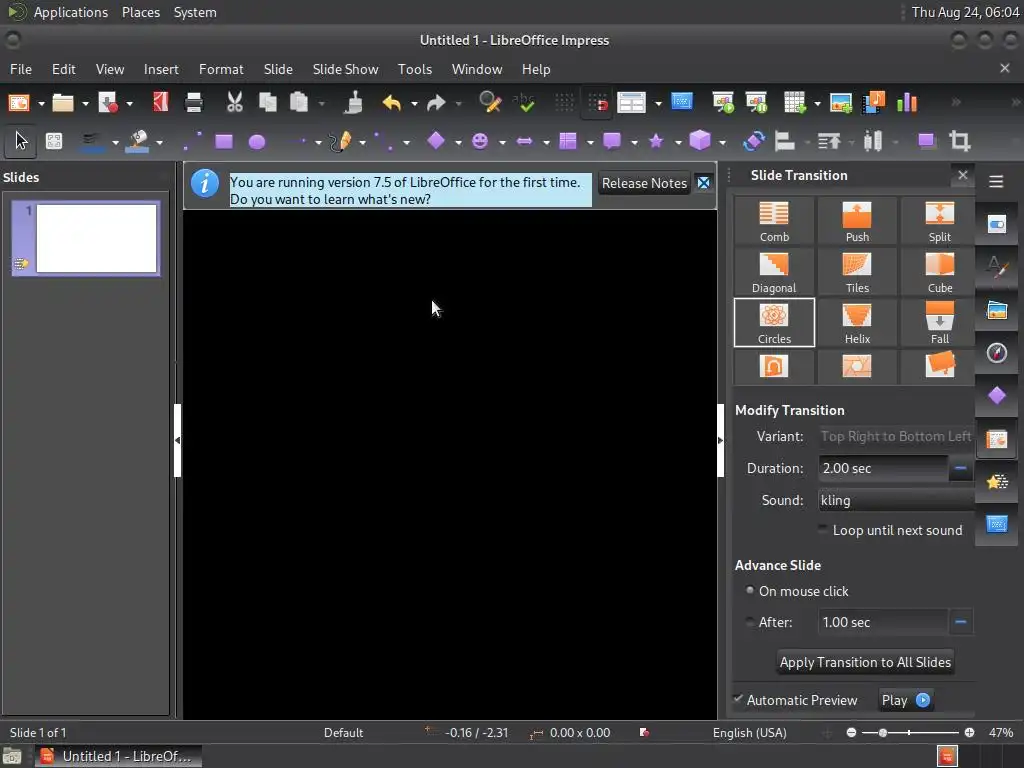The height and width of the screenshot is (768, 1024).
Task: Open the Format menu
Action: 221,69
